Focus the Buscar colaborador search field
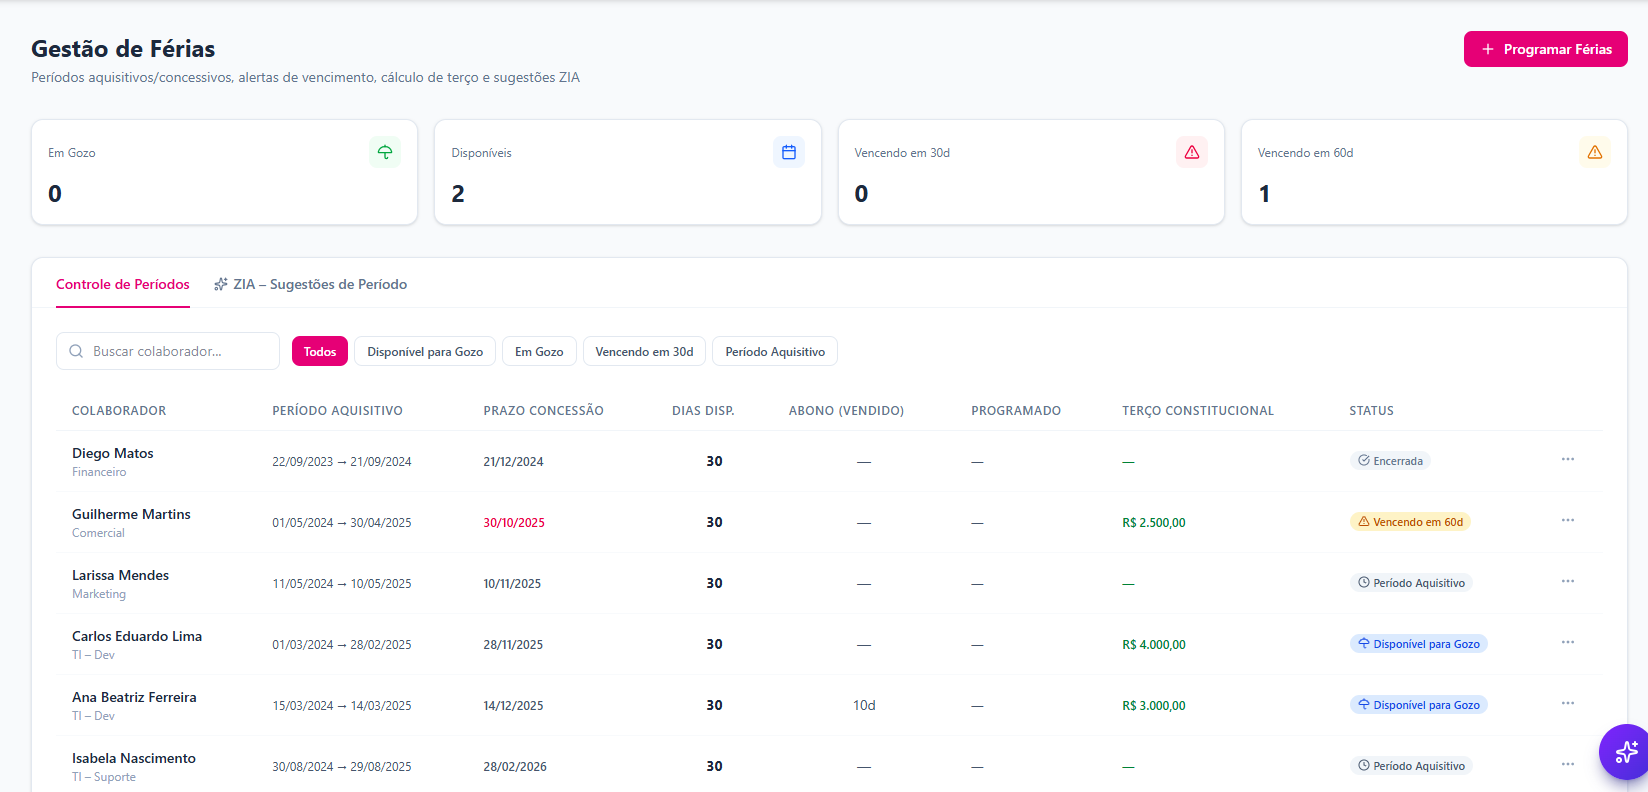The width and height of the screenshot is (1648, 792). pos(168,351)
